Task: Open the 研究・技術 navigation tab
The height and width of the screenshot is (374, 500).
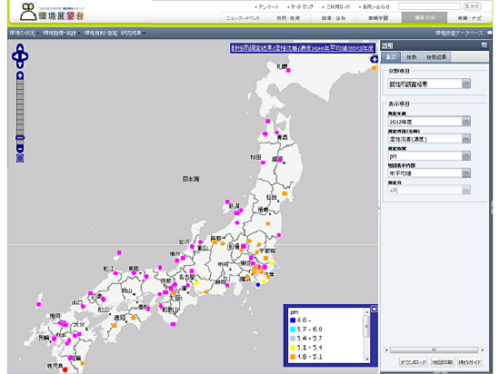Action: click(288, 18)
